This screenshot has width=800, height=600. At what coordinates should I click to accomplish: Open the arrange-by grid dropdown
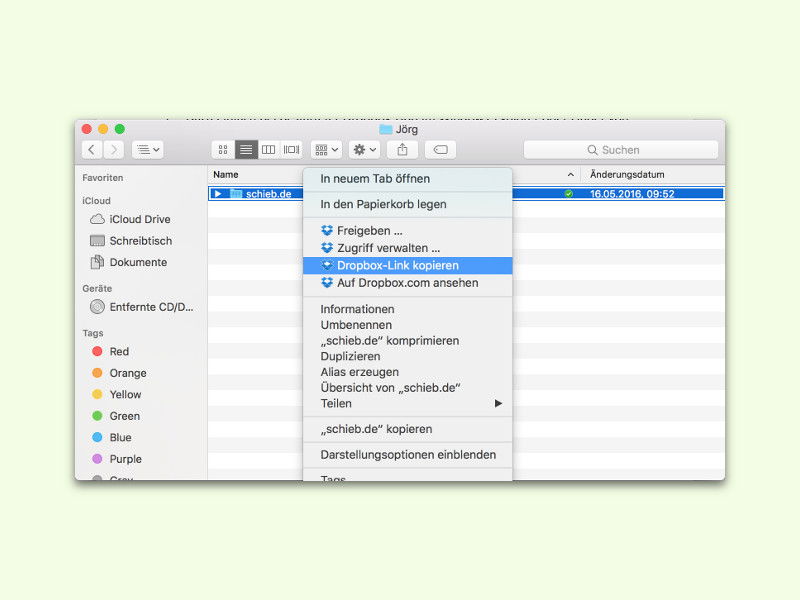coord(327,149)
